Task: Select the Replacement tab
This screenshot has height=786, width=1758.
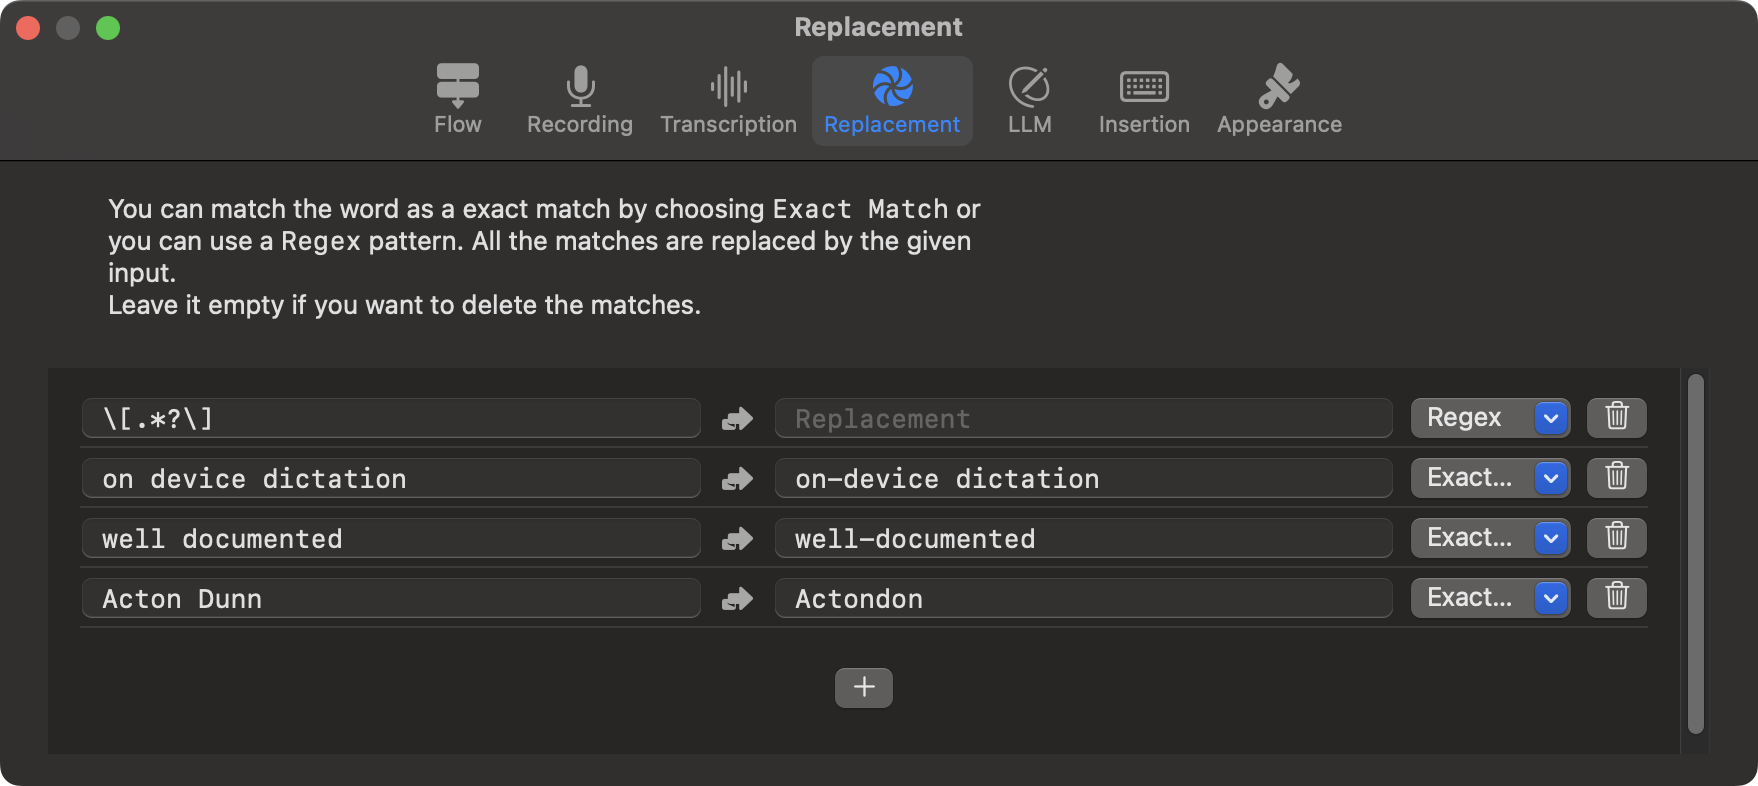Action: 891,100
